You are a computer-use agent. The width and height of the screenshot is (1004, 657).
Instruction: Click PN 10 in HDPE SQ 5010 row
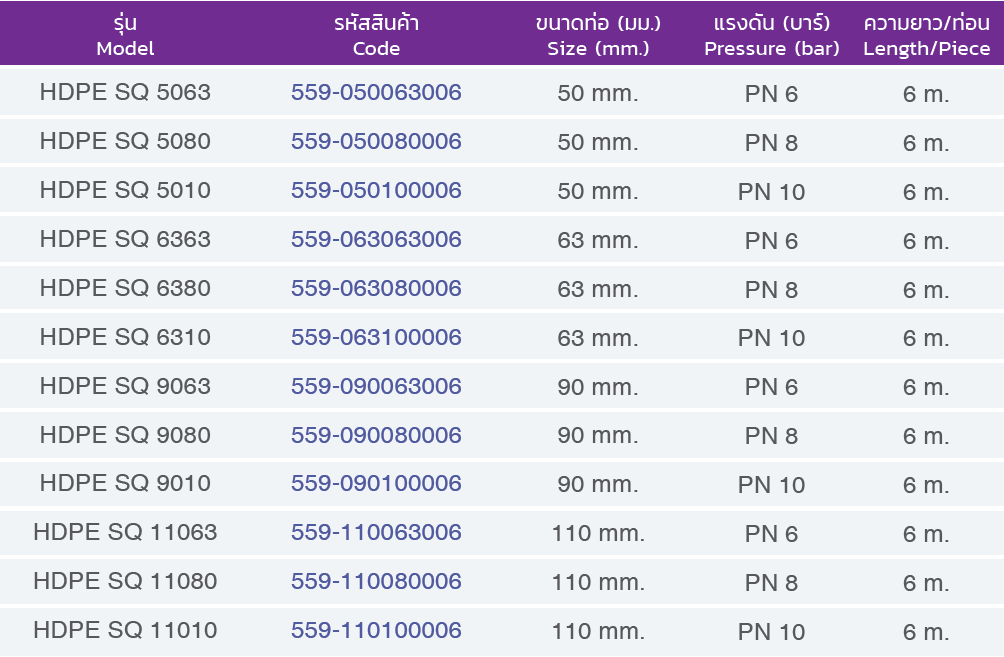pos(772,192)
